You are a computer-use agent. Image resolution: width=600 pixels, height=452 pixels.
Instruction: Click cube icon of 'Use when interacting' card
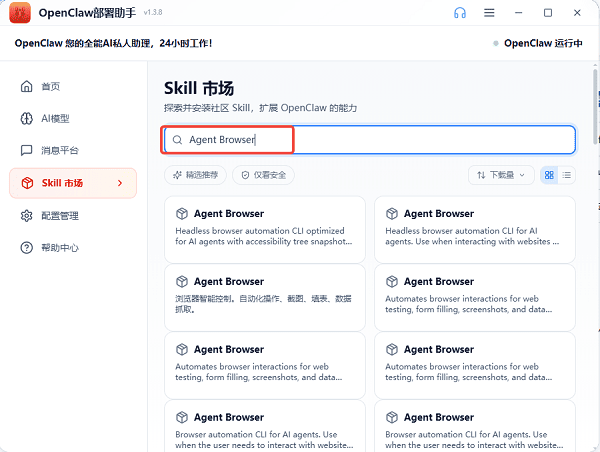pos(392,214)
